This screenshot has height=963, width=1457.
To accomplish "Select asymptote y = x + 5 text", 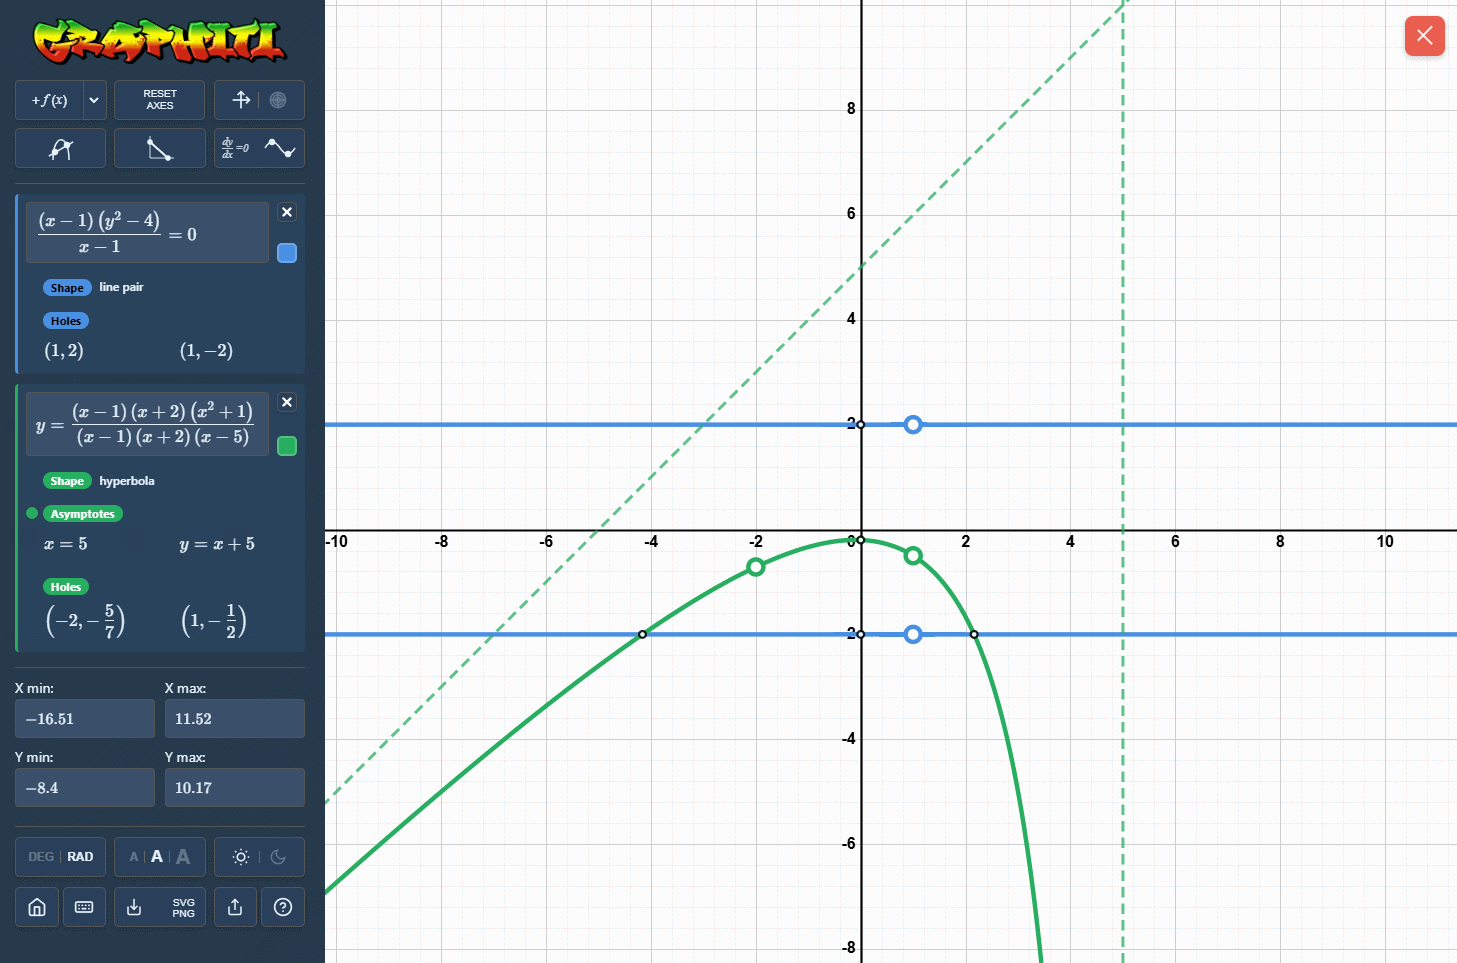I will point(217,544).
